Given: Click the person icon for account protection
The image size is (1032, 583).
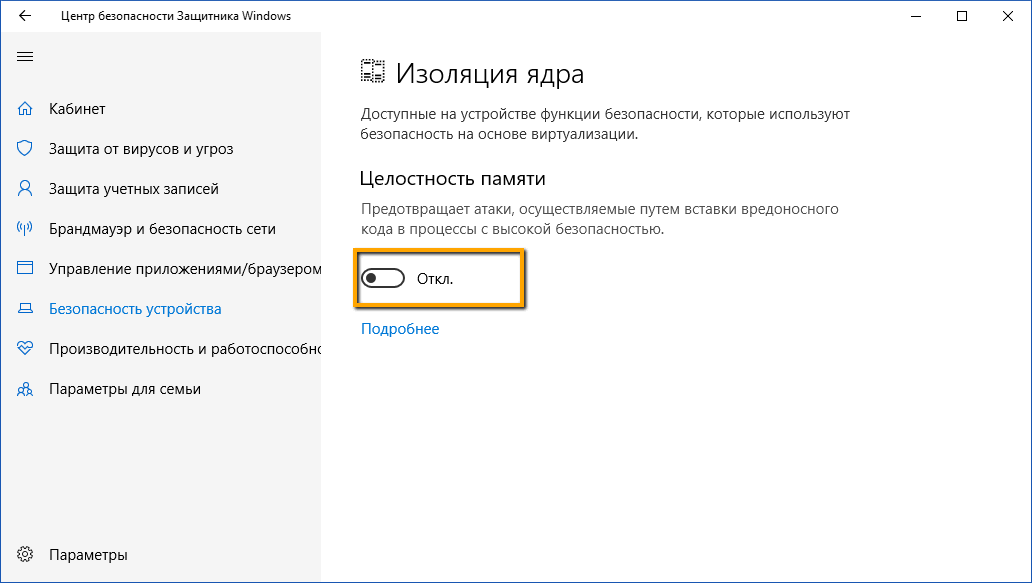Looking at the screenshot, I should tap(26, 189).
